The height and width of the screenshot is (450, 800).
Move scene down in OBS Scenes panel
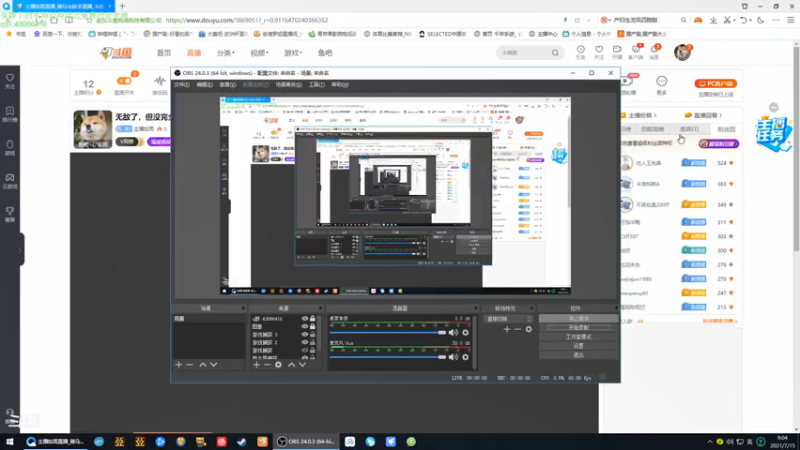214,365
